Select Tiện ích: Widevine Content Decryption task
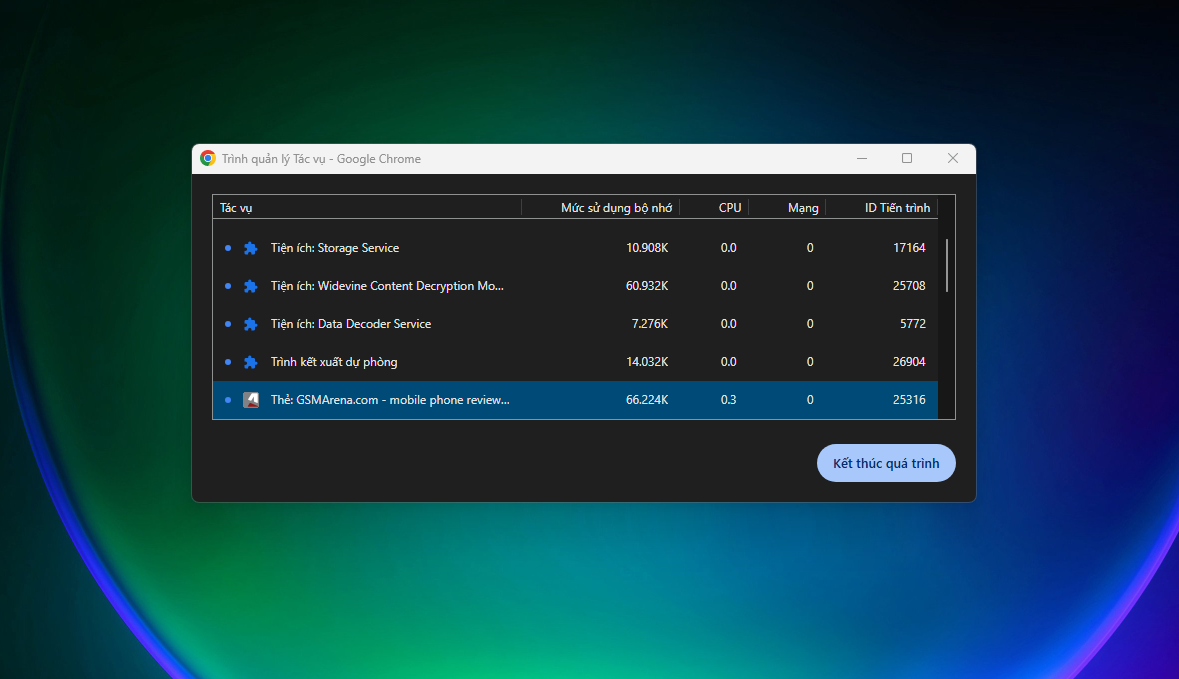Image resolution: width=1179 pixels, height=679 pixels. [x=575, y=286]
